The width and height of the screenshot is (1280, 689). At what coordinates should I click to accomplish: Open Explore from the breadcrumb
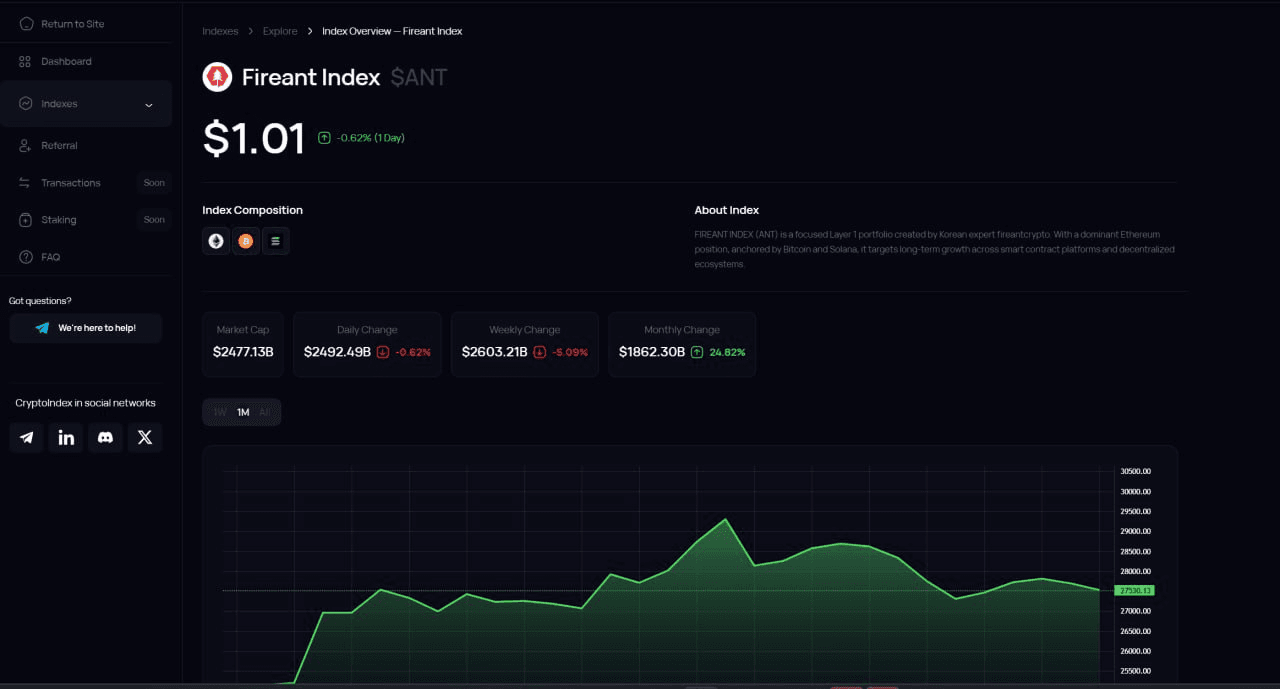(280, 31)
